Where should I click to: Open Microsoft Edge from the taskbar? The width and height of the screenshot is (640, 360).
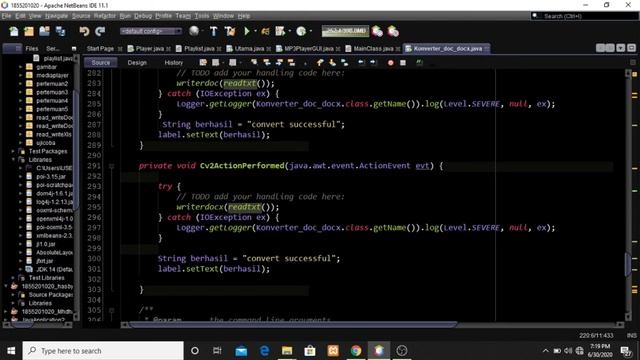pyautogui.click(x=264, y=351)
